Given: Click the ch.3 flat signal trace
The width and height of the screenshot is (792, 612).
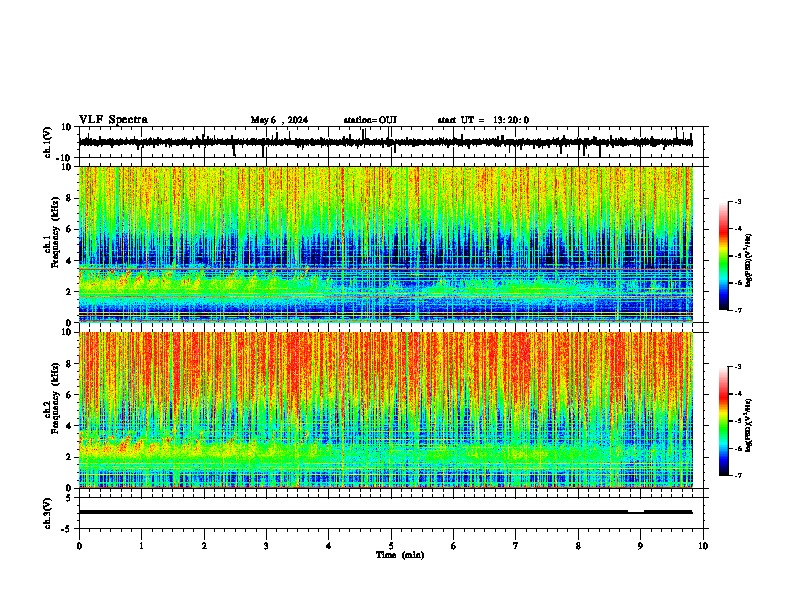Looking at the screenshot, I should pos(386,512).
